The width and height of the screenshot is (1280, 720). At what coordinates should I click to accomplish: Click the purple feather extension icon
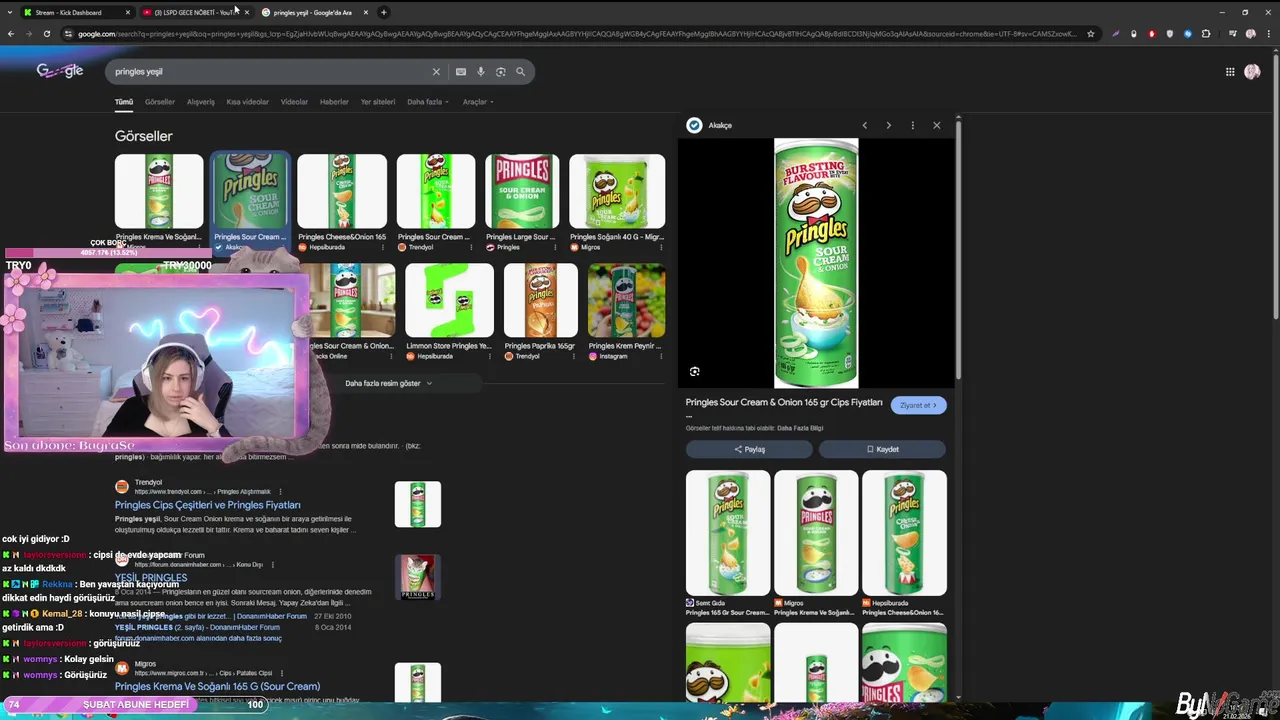tap(1115, 34)
